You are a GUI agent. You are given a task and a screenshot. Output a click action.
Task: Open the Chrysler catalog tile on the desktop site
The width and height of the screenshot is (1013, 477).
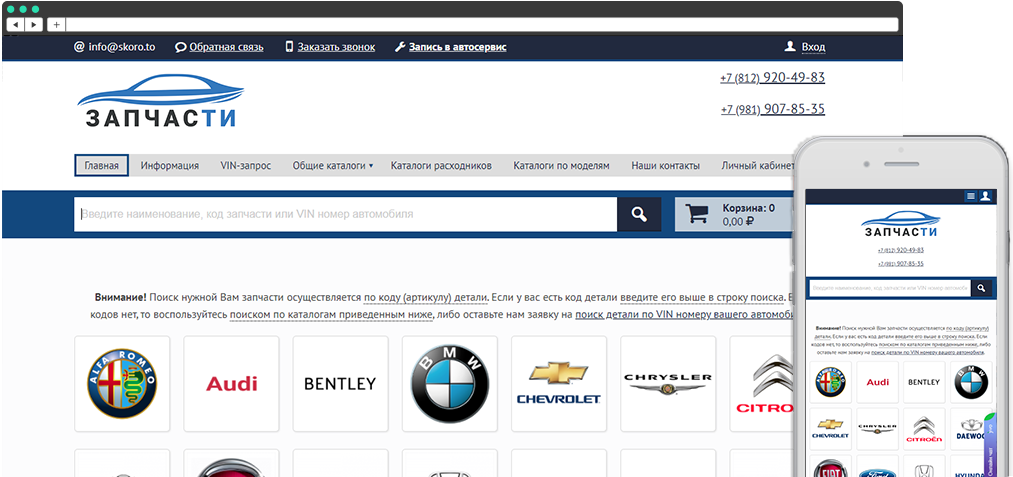pos(668,384)
